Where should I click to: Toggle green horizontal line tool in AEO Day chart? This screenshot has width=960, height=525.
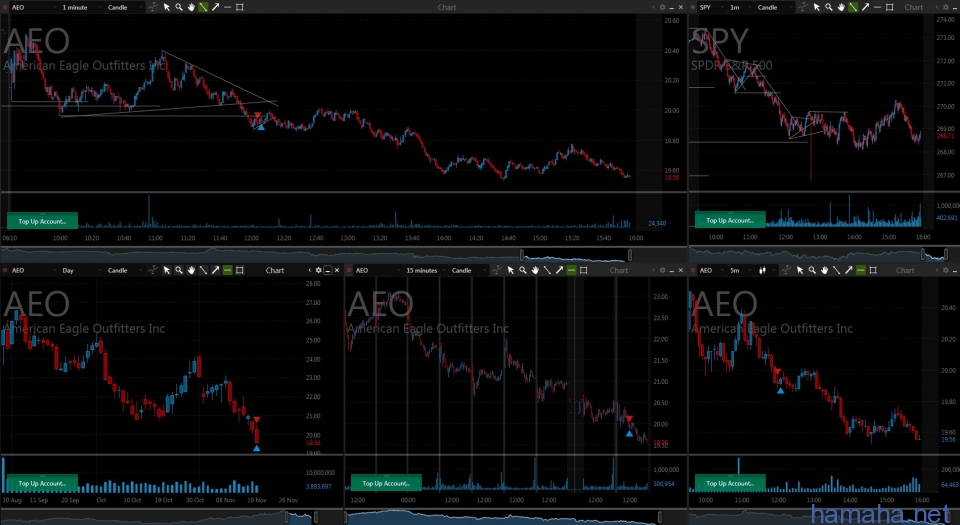[227, 270]
